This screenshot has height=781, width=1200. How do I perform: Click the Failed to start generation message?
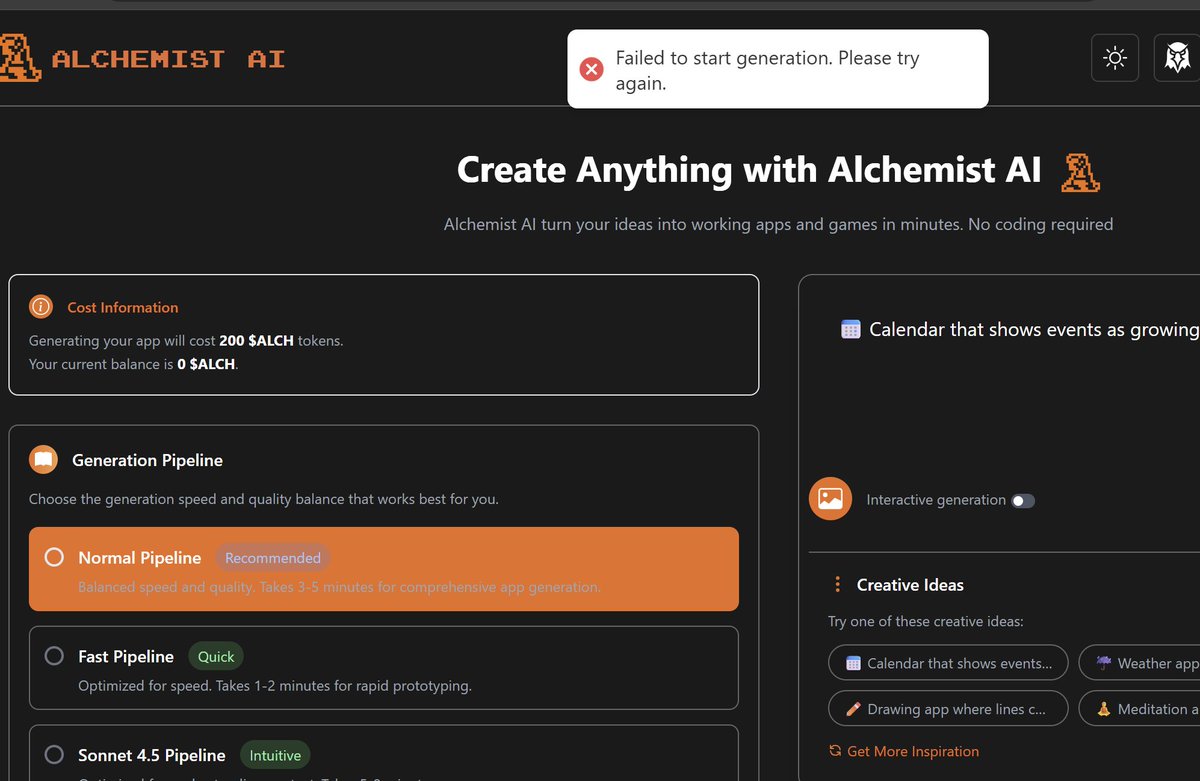click(x=768, y=71)
